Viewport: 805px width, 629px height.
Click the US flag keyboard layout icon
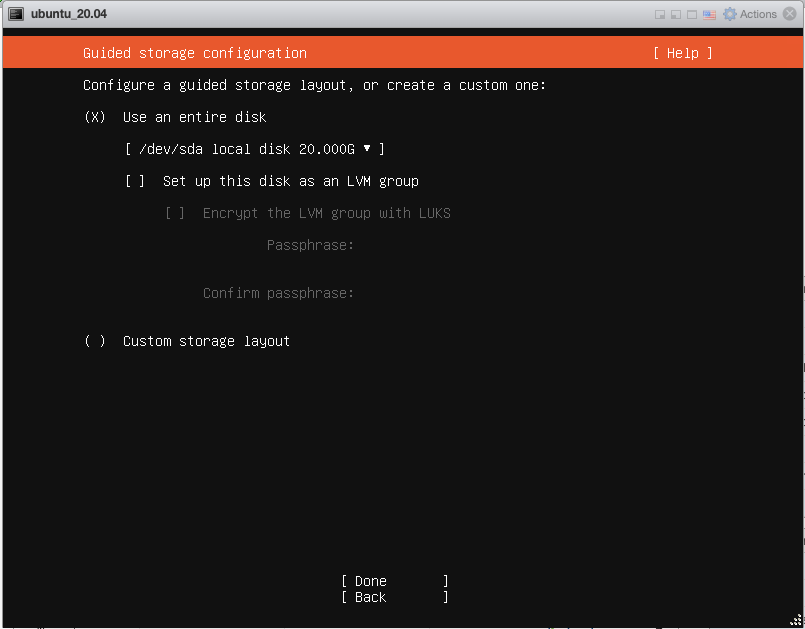point(709,14)
